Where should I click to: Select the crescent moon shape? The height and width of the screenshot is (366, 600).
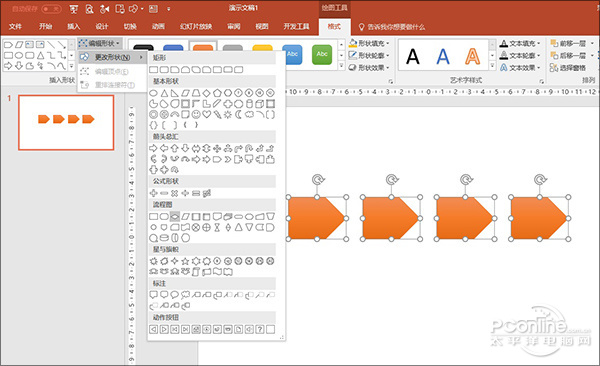pyautogui.click(x=238, y=114)
